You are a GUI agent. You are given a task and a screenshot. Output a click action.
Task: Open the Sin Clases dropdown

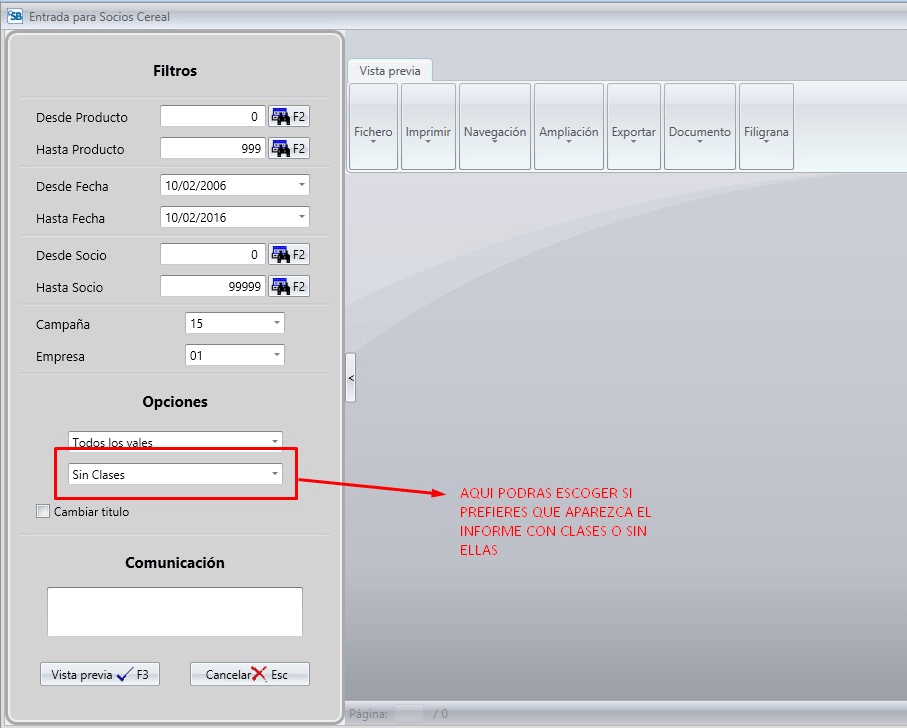[x=274, y=475]
